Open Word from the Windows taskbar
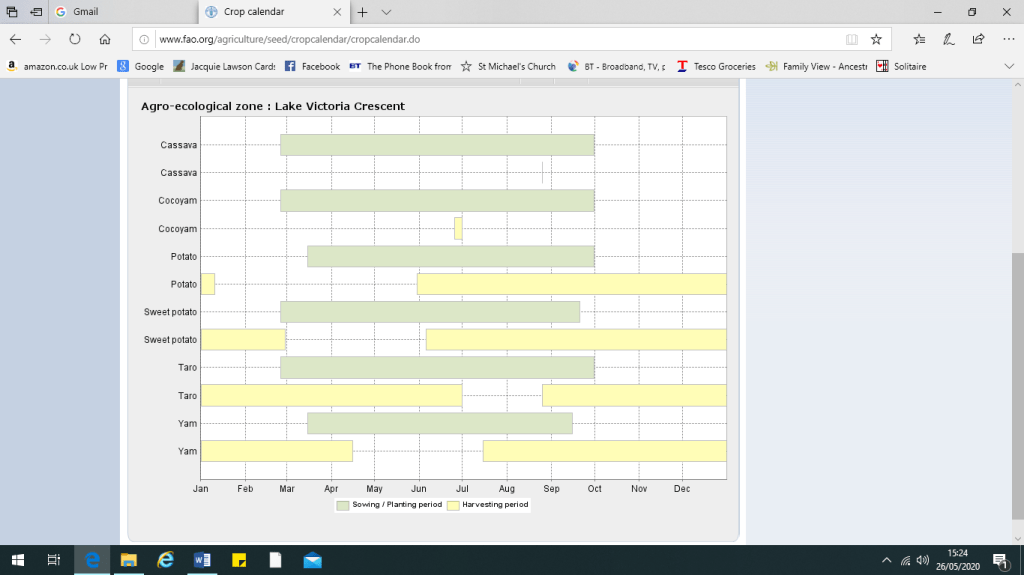The width and height of the screenshot is (1024, 575). [x=203, y=560]
